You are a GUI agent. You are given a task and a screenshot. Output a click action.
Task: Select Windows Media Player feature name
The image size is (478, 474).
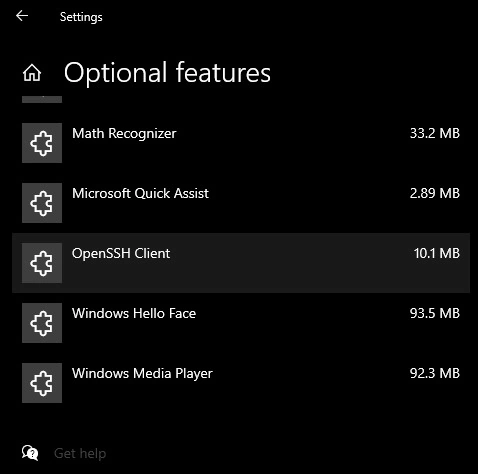[x=142, y=374]
